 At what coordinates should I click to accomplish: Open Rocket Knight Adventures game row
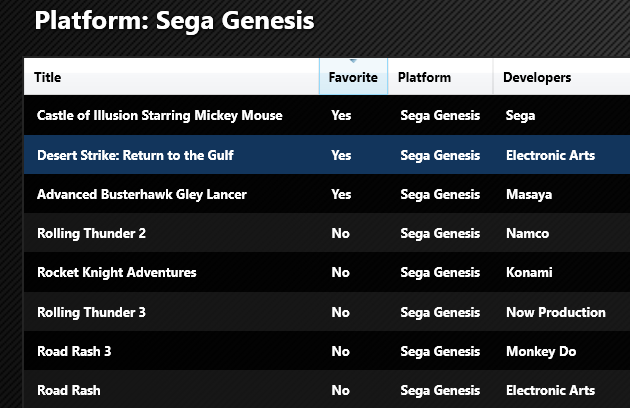coord(327,272)
